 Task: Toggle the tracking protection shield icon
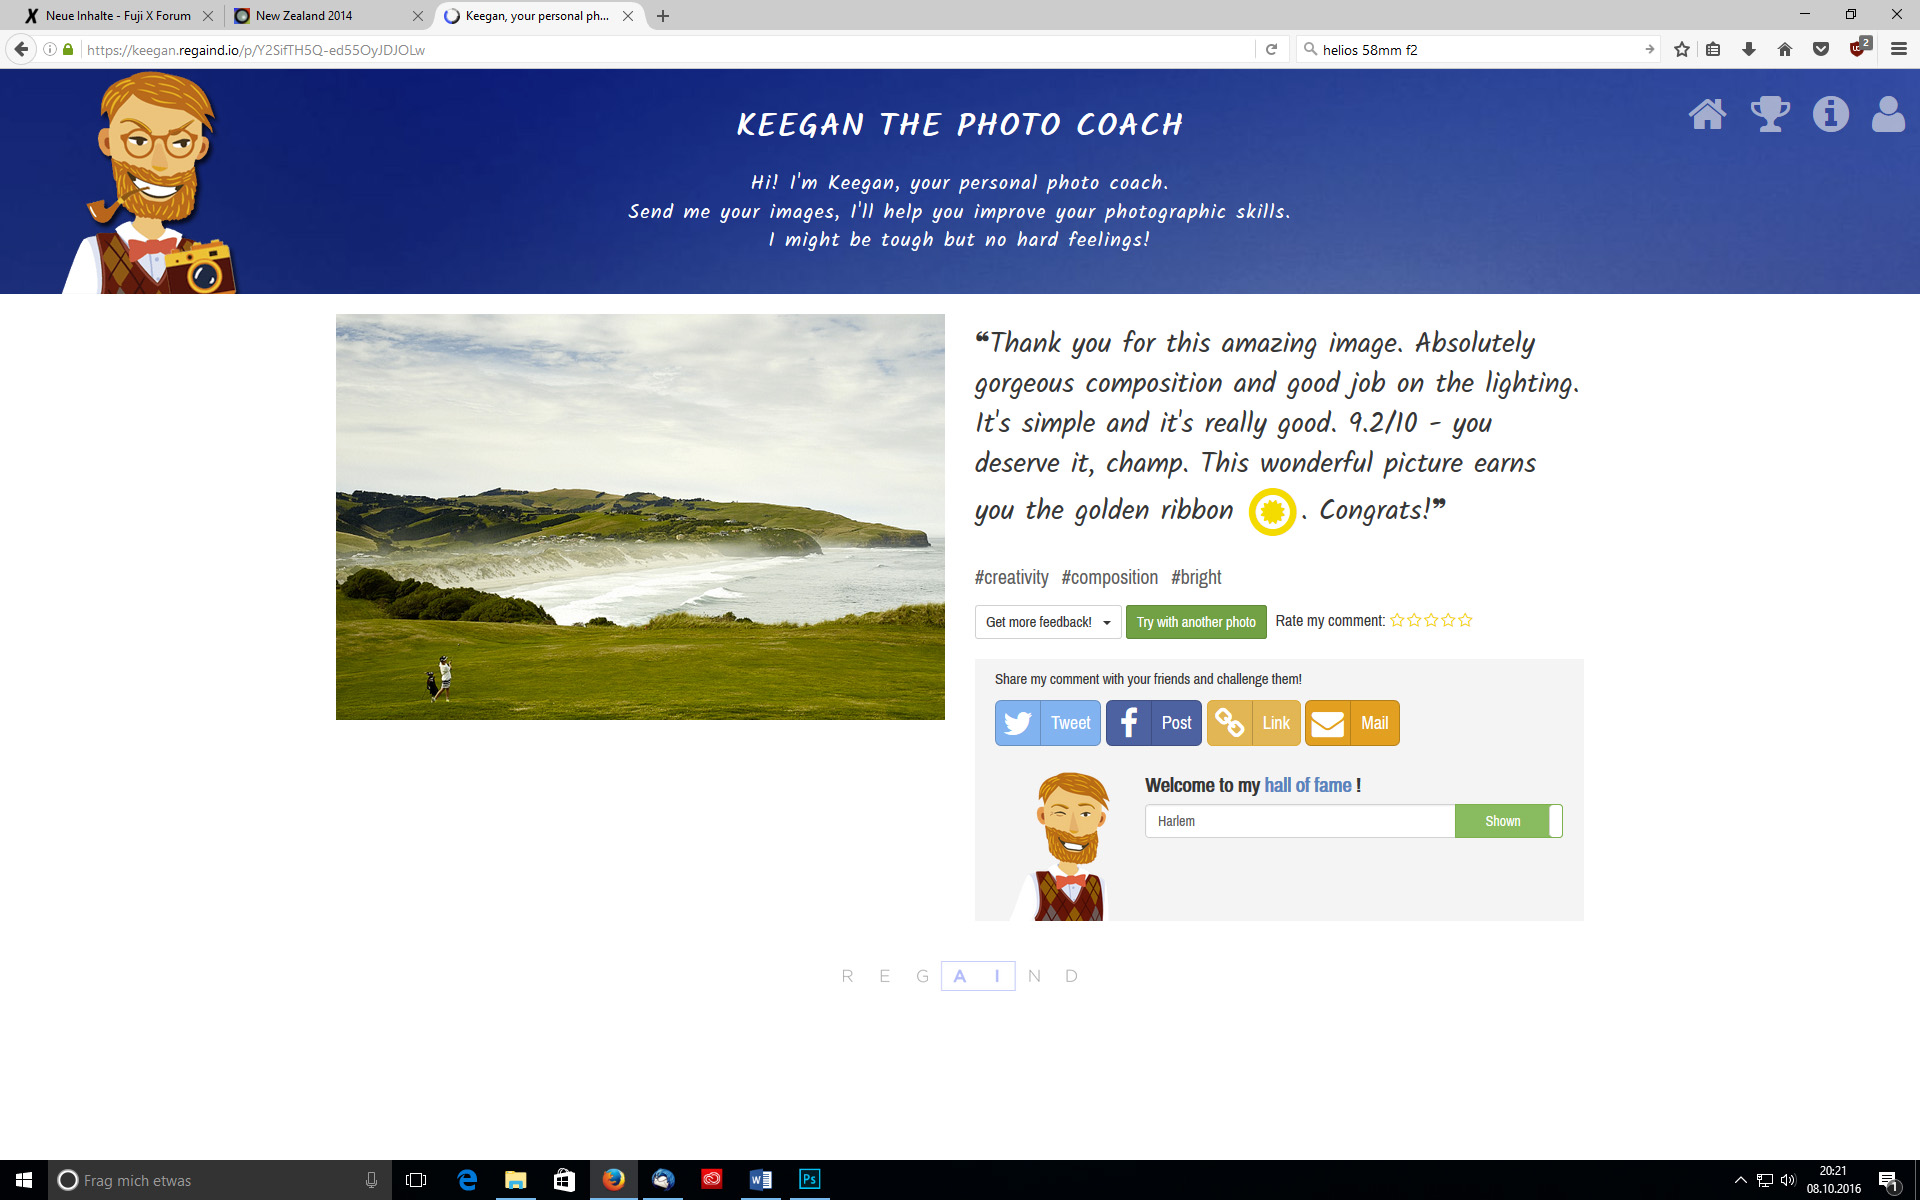(x=1858, y=49)
